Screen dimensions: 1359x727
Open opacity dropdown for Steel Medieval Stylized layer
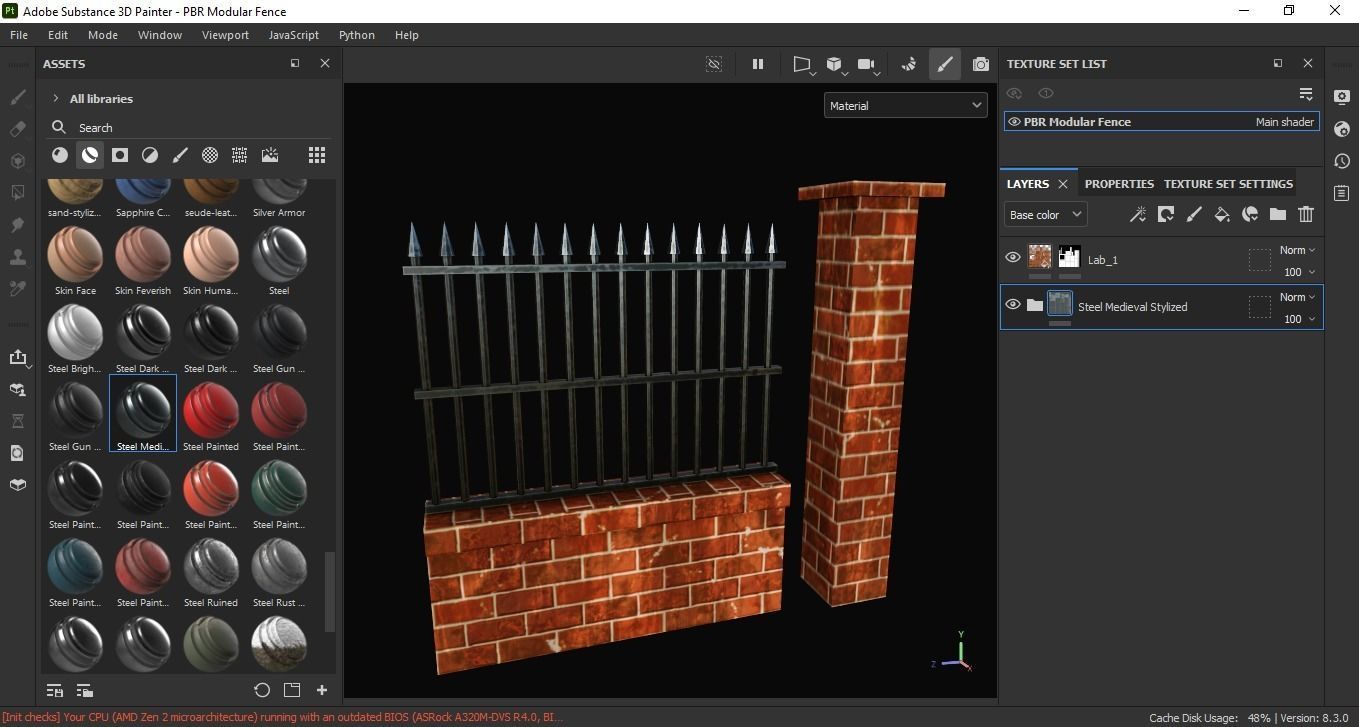tap(1299, 319)
